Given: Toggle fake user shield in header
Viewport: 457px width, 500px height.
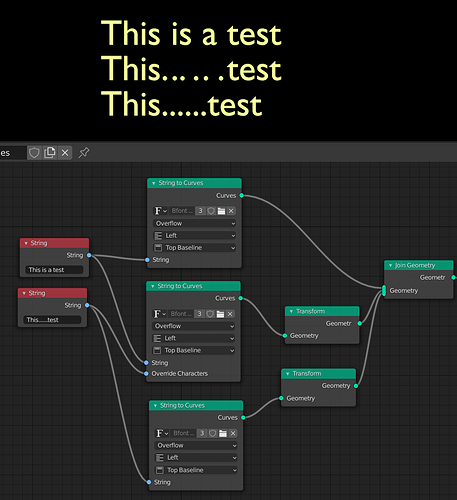Looking at the screenshot, I should point(34,153).
